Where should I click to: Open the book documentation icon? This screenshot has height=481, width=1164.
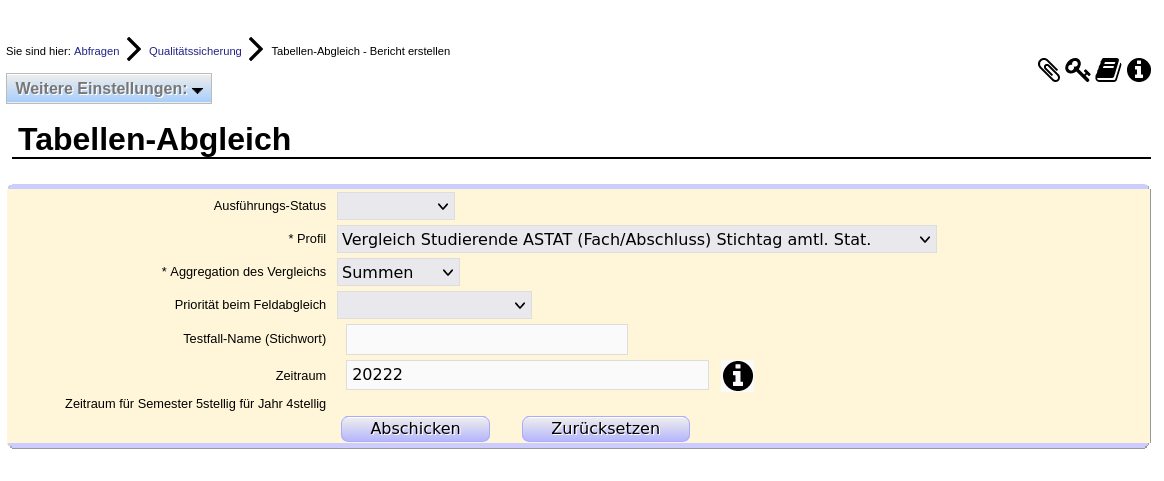coord(1108,70)
